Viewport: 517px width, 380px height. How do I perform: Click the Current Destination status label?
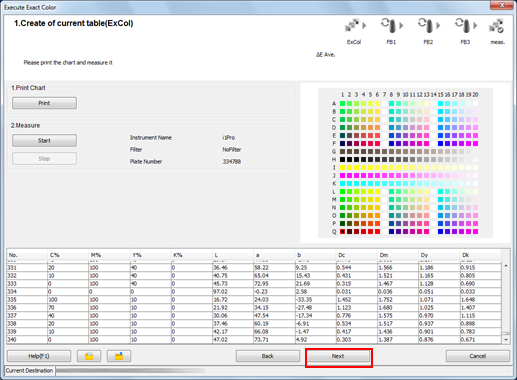(x=29, y=371)
